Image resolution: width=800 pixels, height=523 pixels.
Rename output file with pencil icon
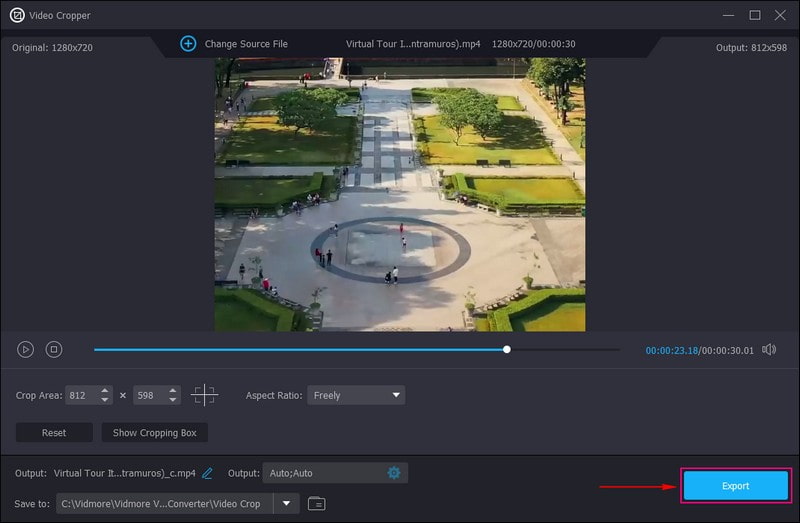(208, 473)
